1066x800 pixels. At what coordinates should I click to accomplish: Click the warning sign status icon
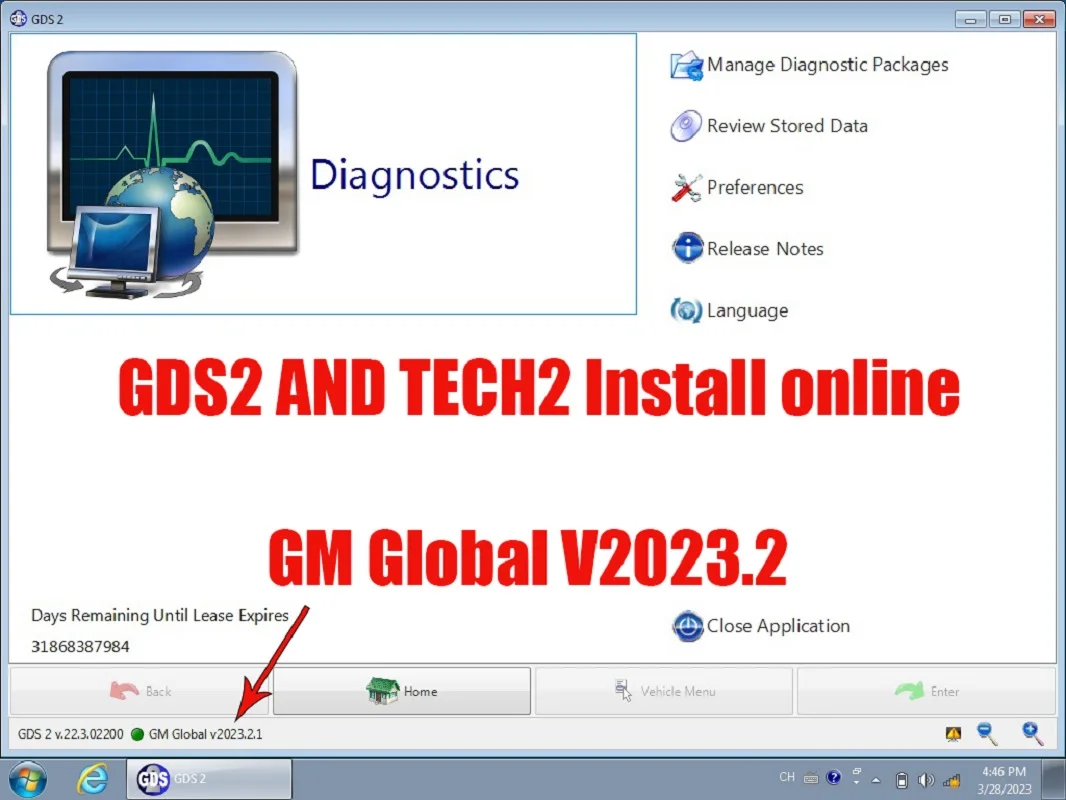coord(953,734)
